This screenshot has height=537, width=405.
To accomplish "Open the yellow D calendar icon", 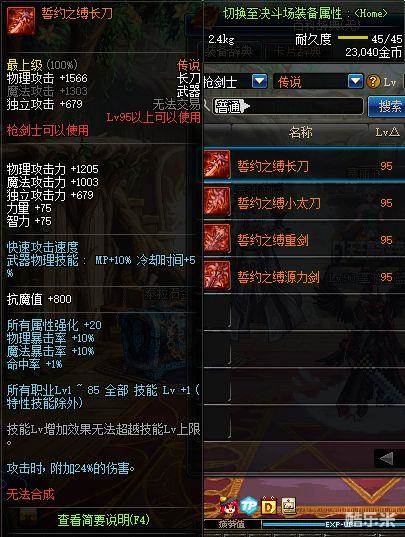I will click(x=269, y=506).
